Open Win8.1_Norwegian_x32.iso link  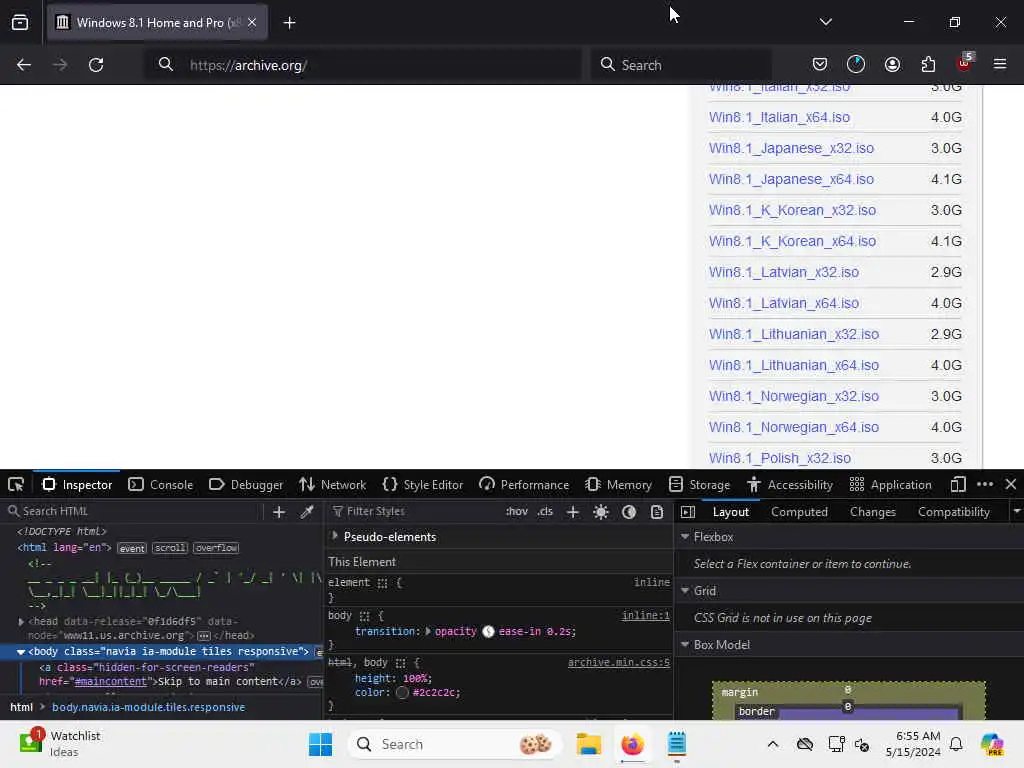pyautogui.click(x=793, y=396)
